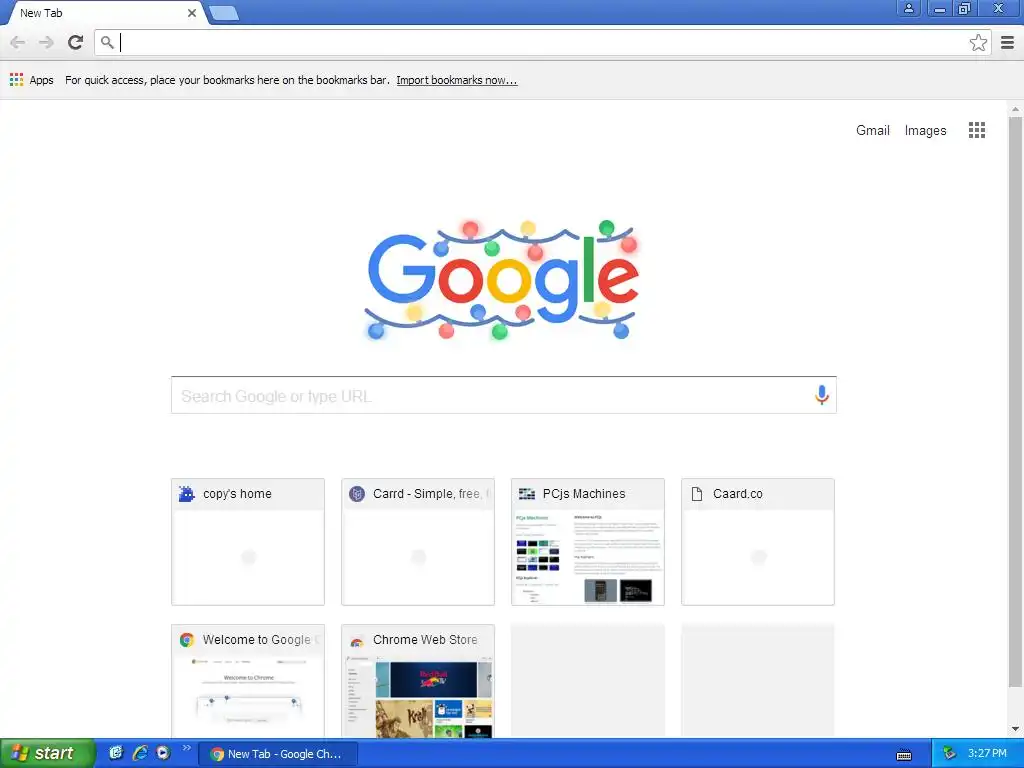This screenshot has width=1024, height=768.
Task: Click the network system tray icon
Action: coord(950,754)
